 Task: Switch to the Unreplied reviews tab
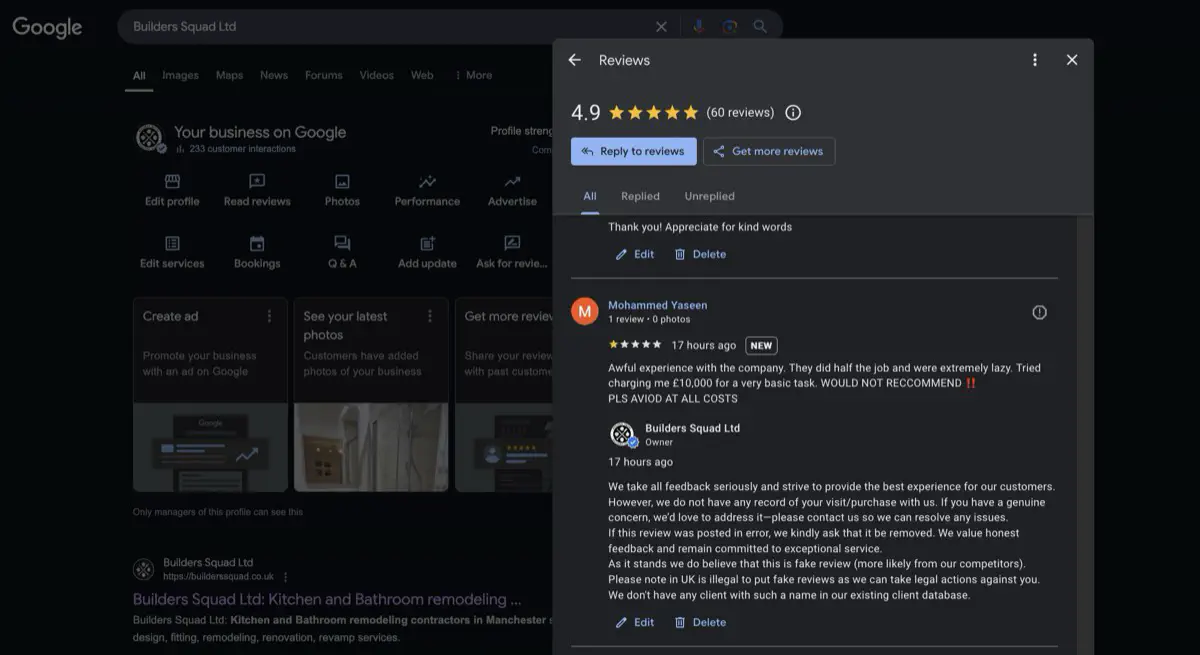click(709, 196)
